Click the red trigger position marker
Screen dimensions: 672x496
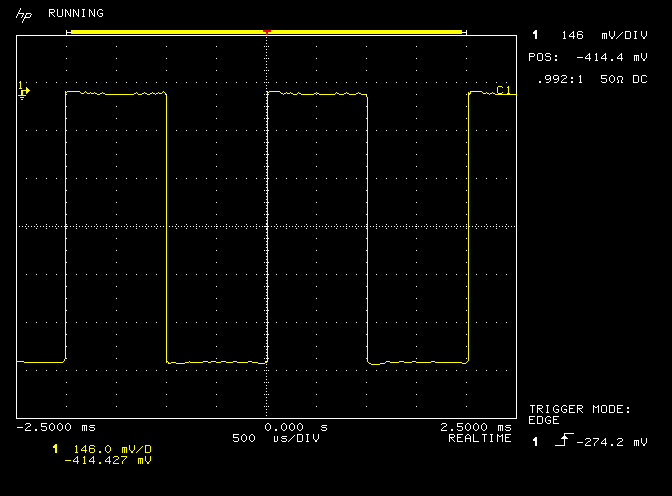point(267,32)
